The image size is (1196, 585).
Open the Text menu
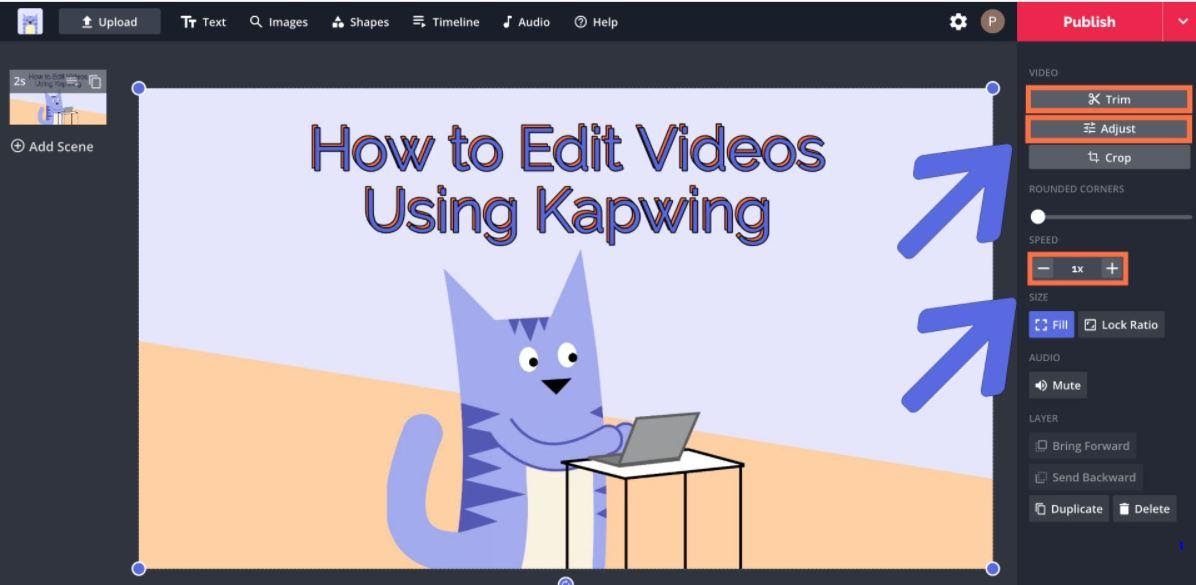(x=203, y=22)
